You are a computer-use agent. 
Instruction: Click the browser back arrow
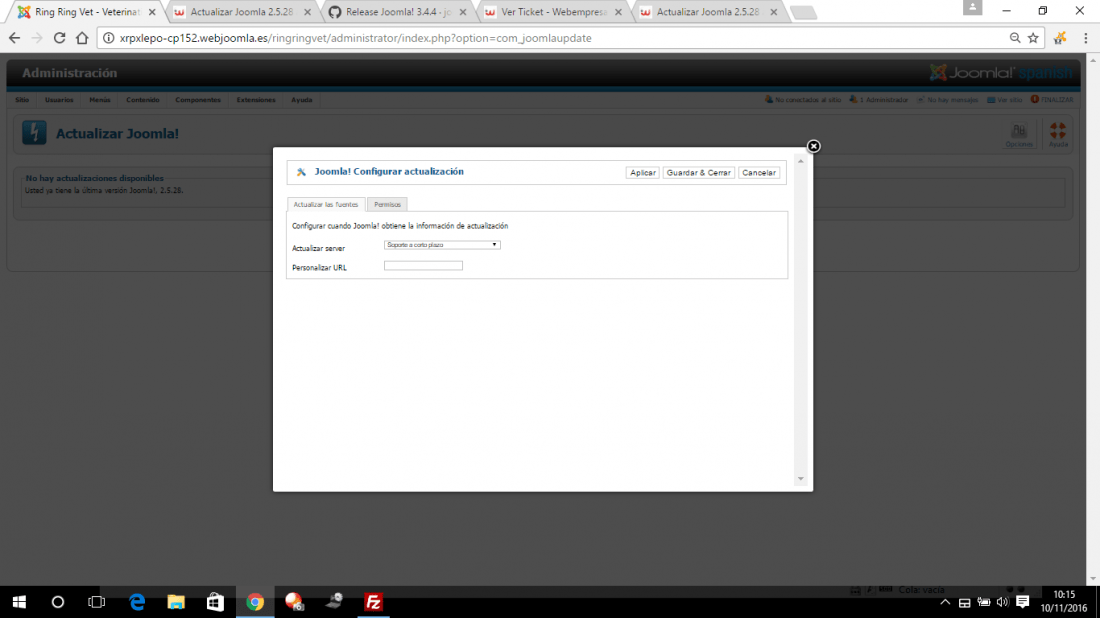tap(14, 38)
